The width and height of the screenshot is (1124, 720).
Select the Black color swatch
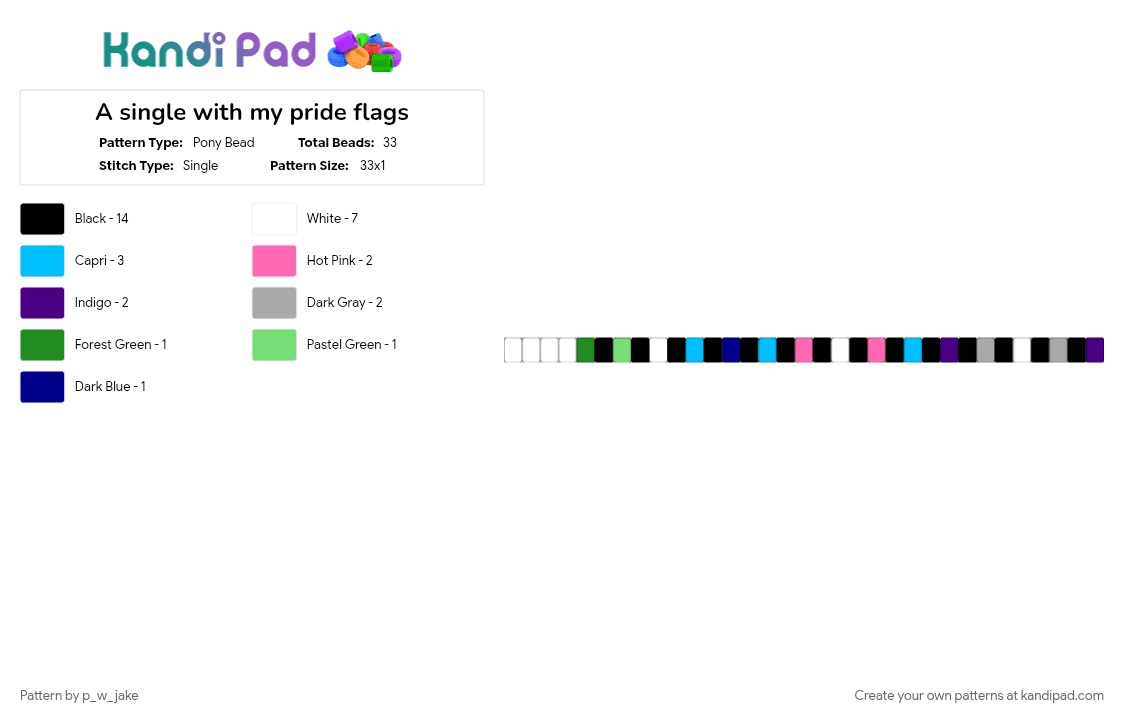point(42,219)
